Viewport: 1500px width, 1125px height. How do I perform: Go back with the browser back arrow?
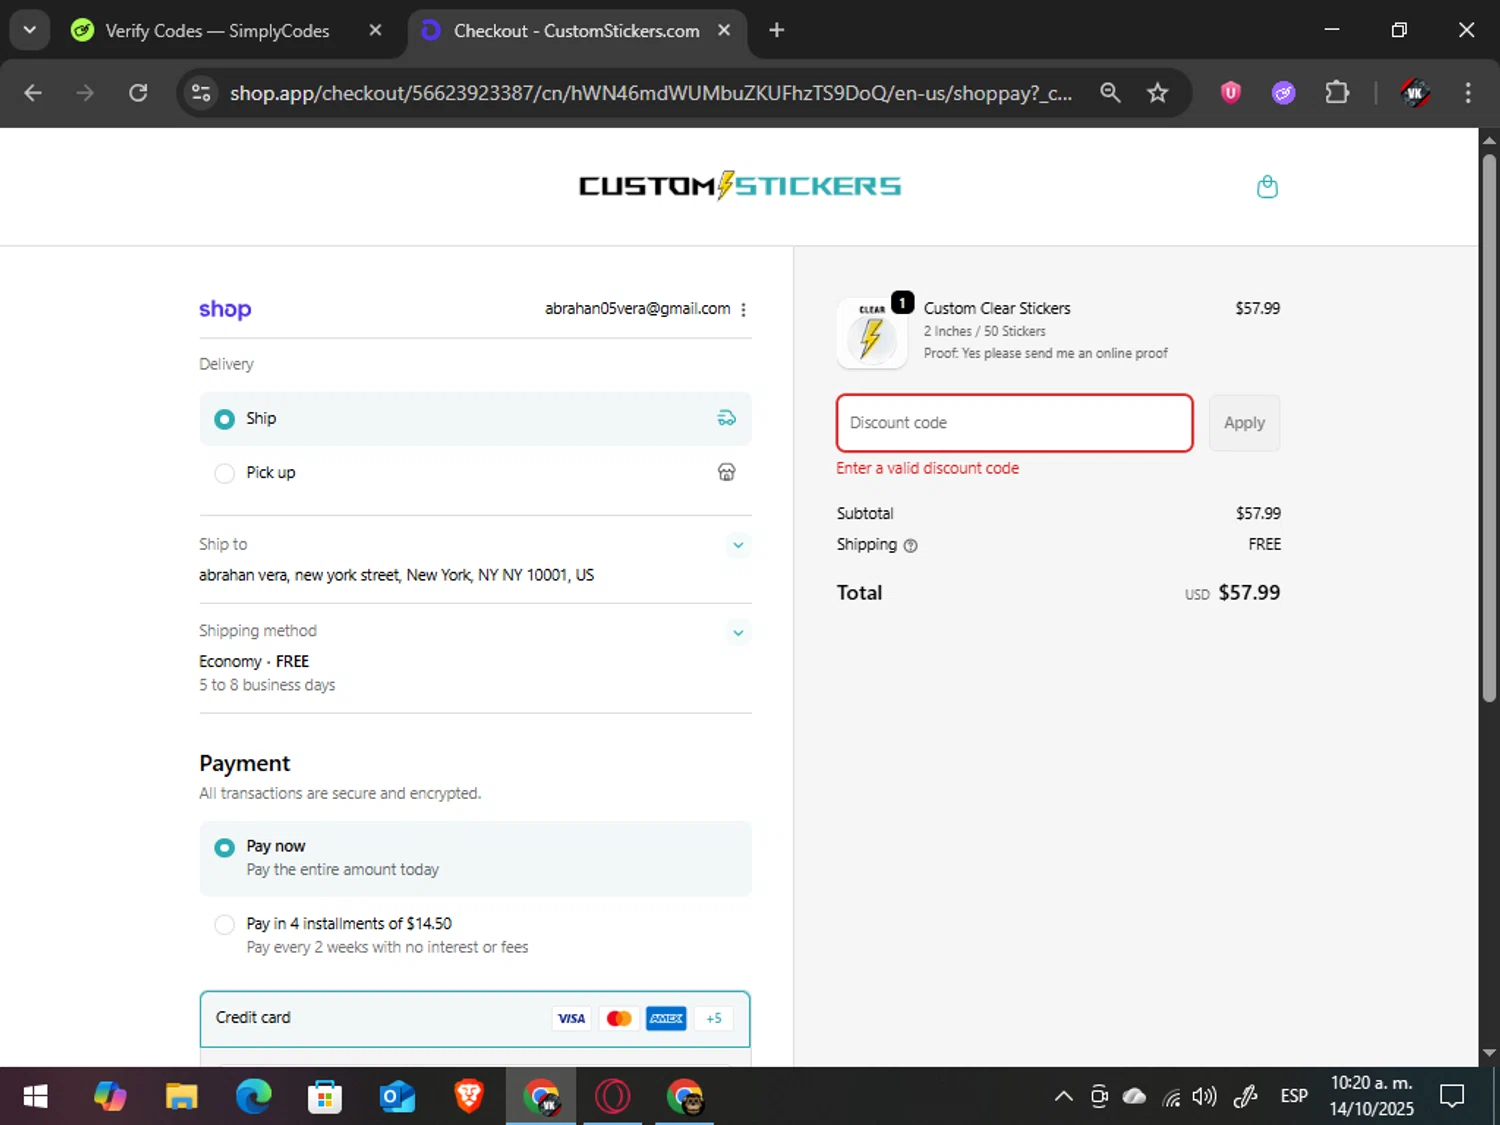pos(33,93)
